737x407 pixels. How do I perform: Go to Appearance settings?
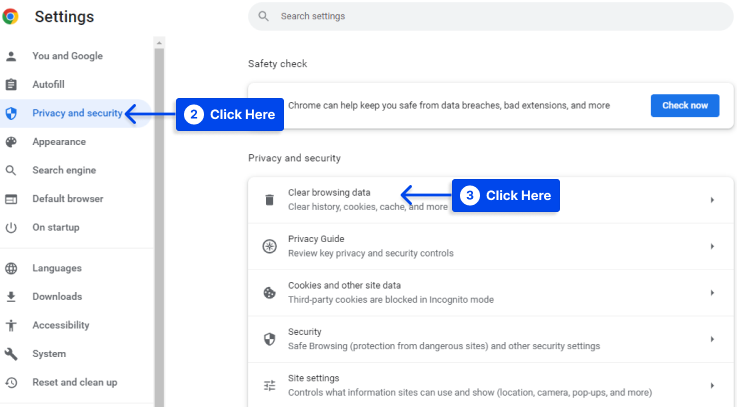(x=59, y=142)
